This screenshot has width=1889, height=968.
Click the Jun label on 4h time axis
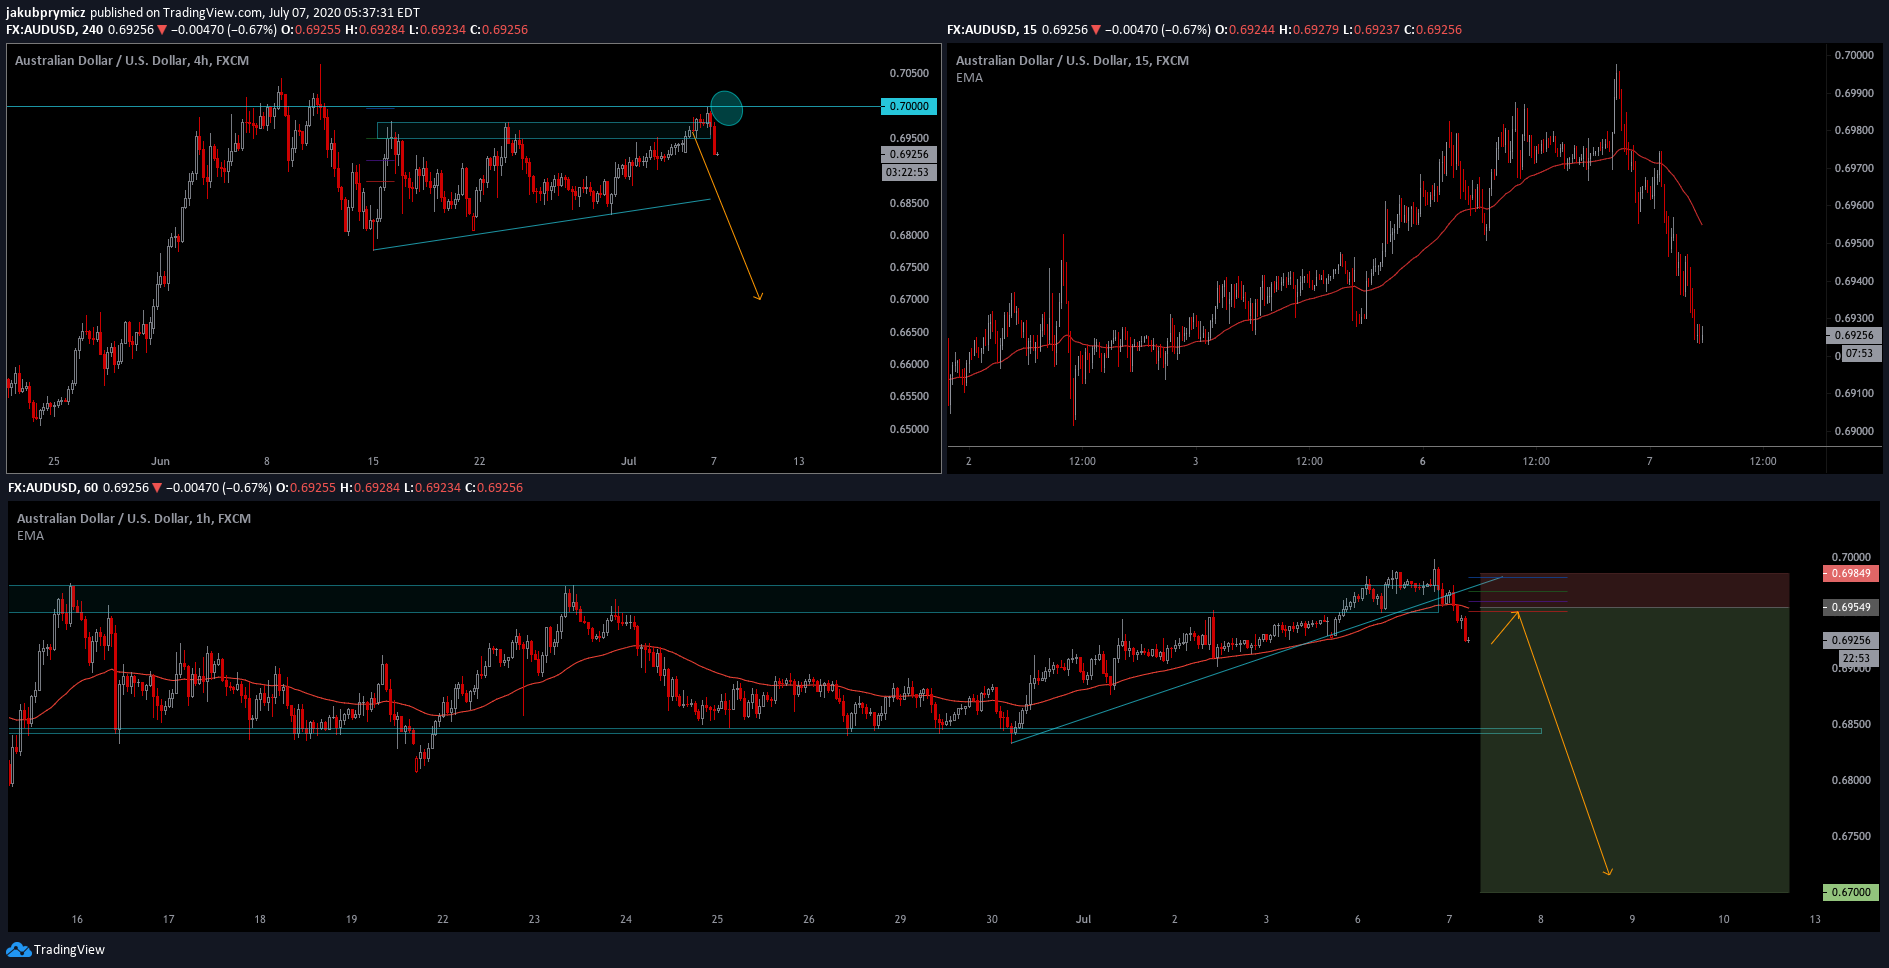click(160, 461)
